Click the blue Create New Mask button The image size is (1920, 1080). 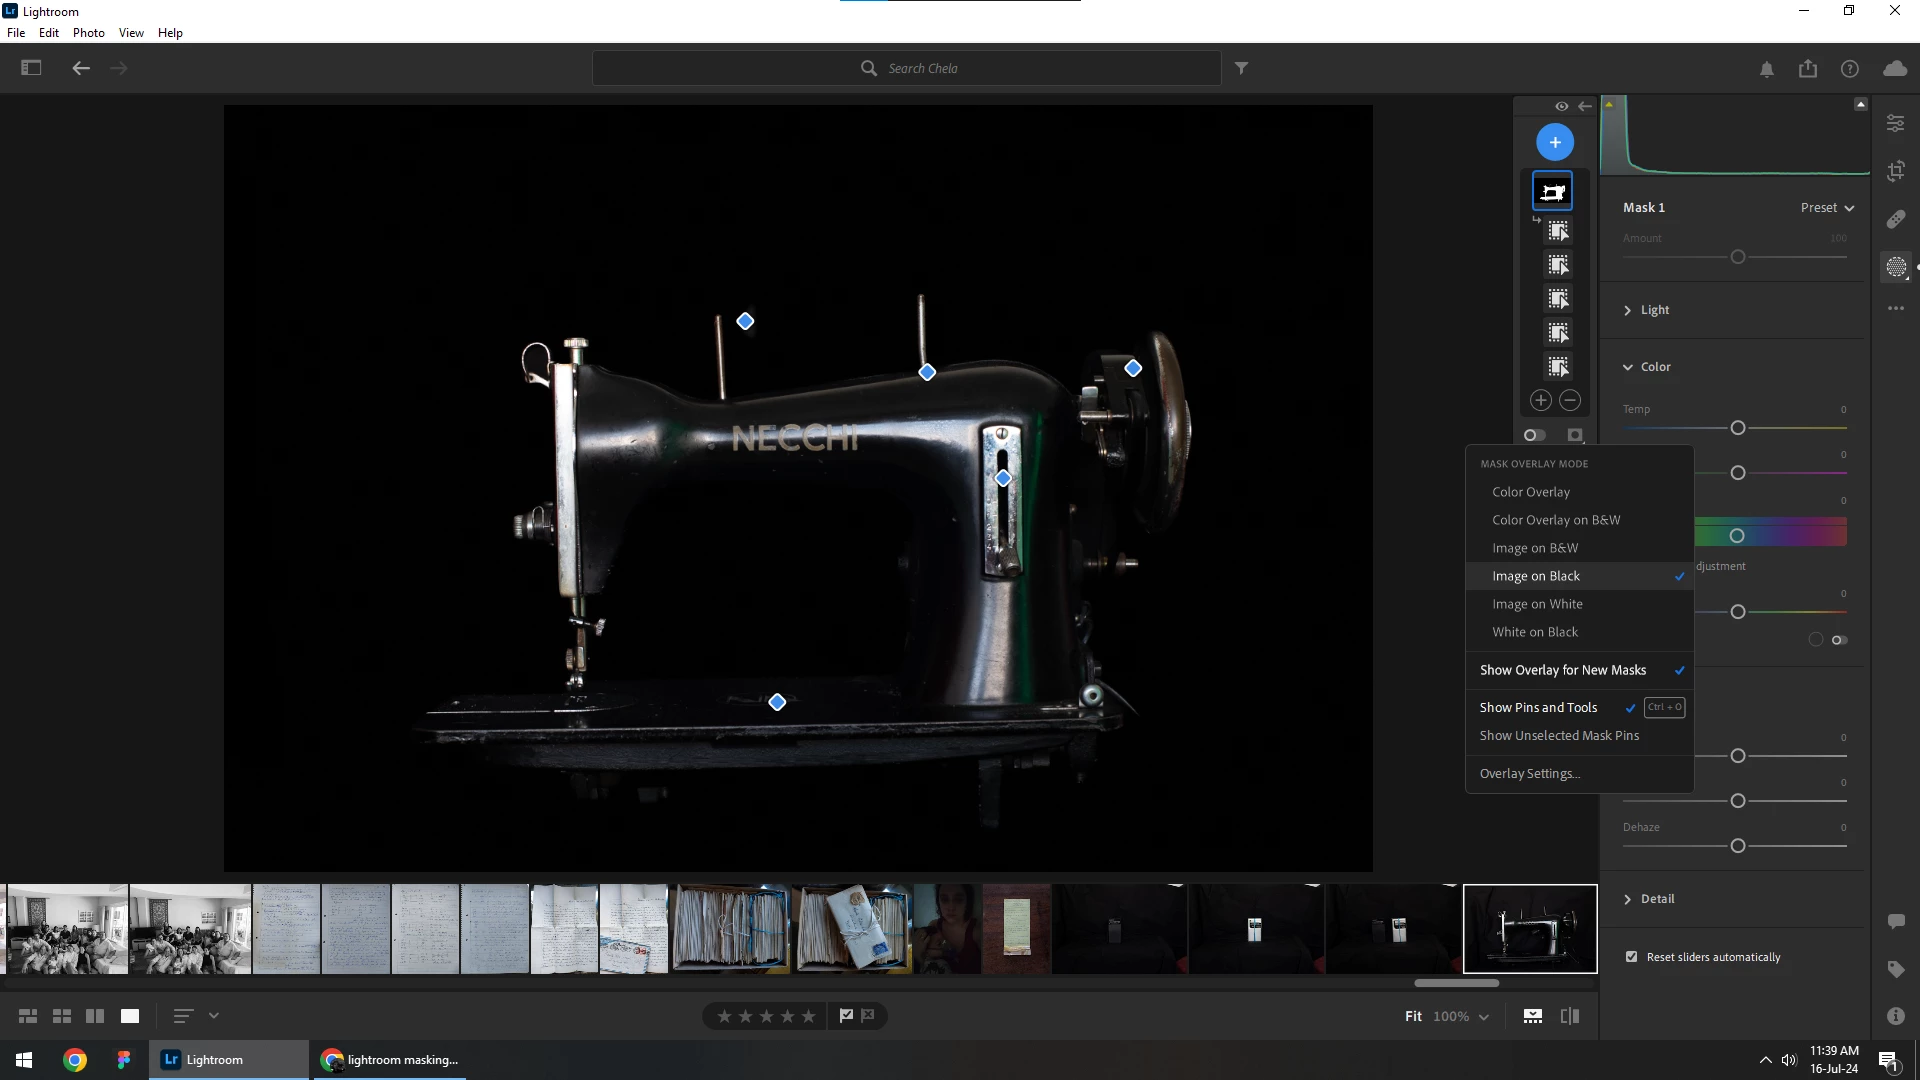tap(1554, 142)
